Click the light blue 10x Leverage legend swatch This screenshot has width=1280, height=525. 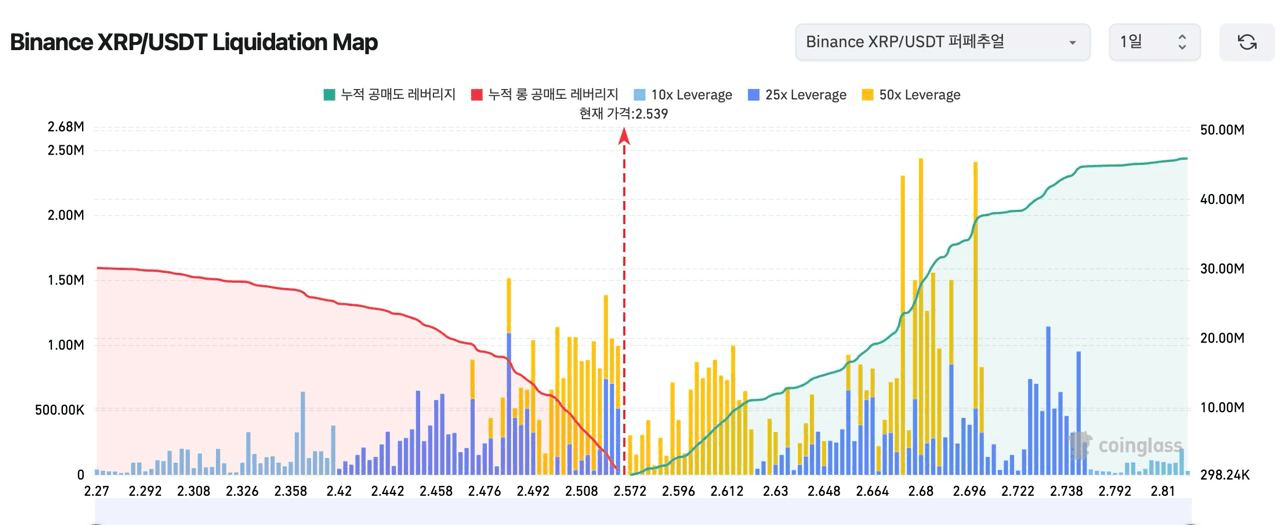(640, 95)
